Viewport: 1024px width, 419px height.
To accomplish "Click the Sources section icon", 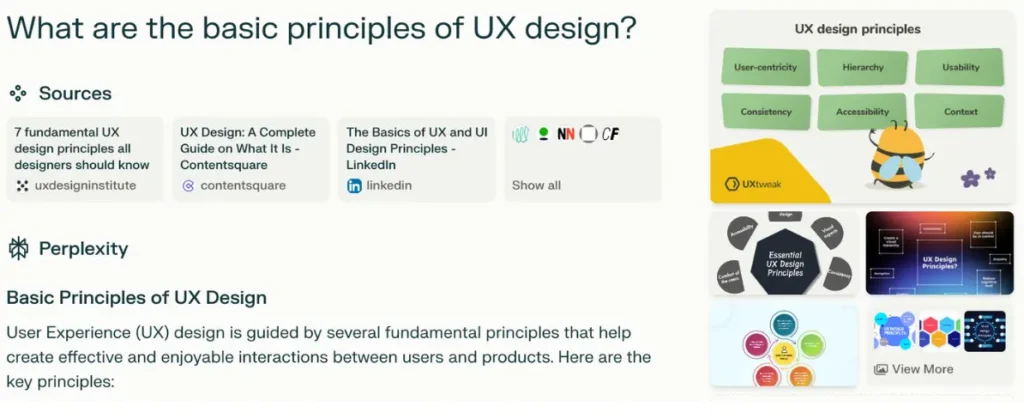I will 18,93.
